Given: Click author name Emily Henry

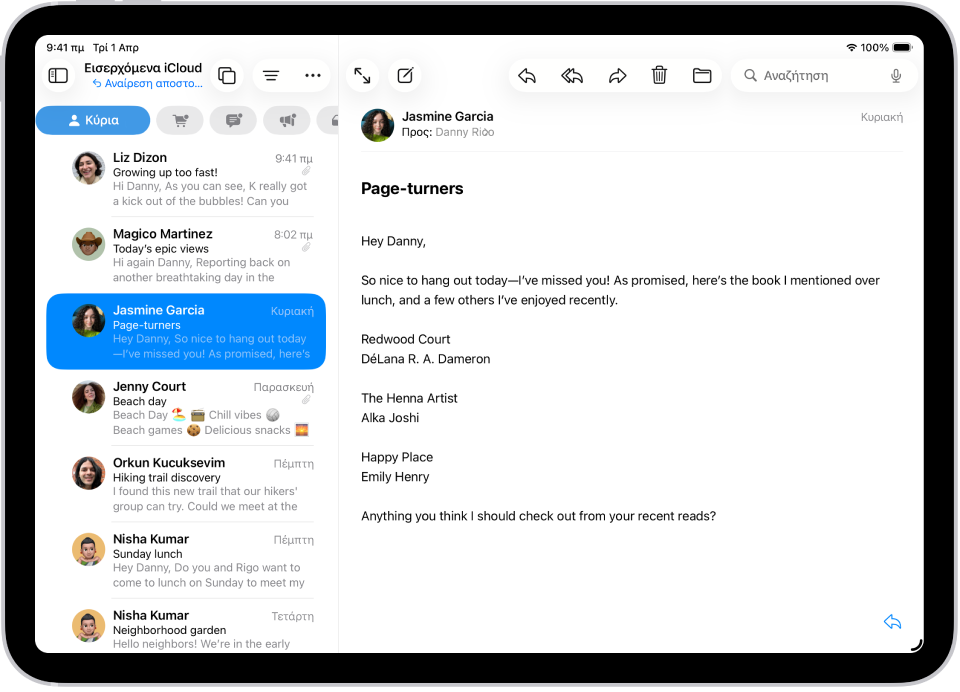Looking at the screenshot, I should coord(395,477).
